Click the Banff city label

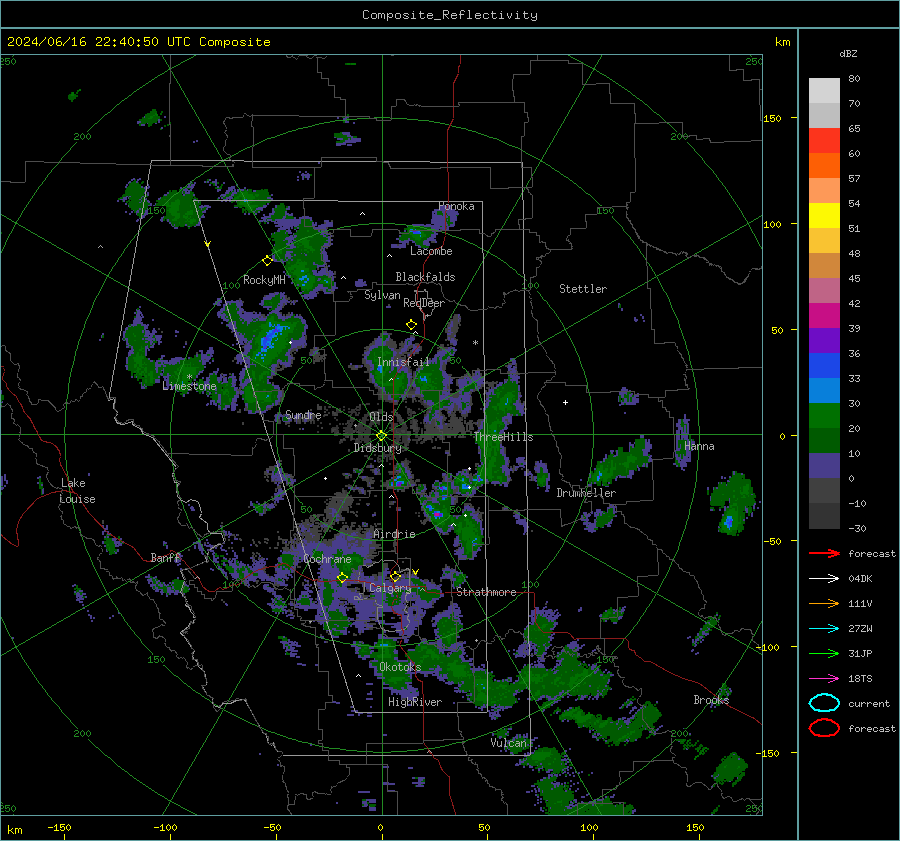coord(165,558)
